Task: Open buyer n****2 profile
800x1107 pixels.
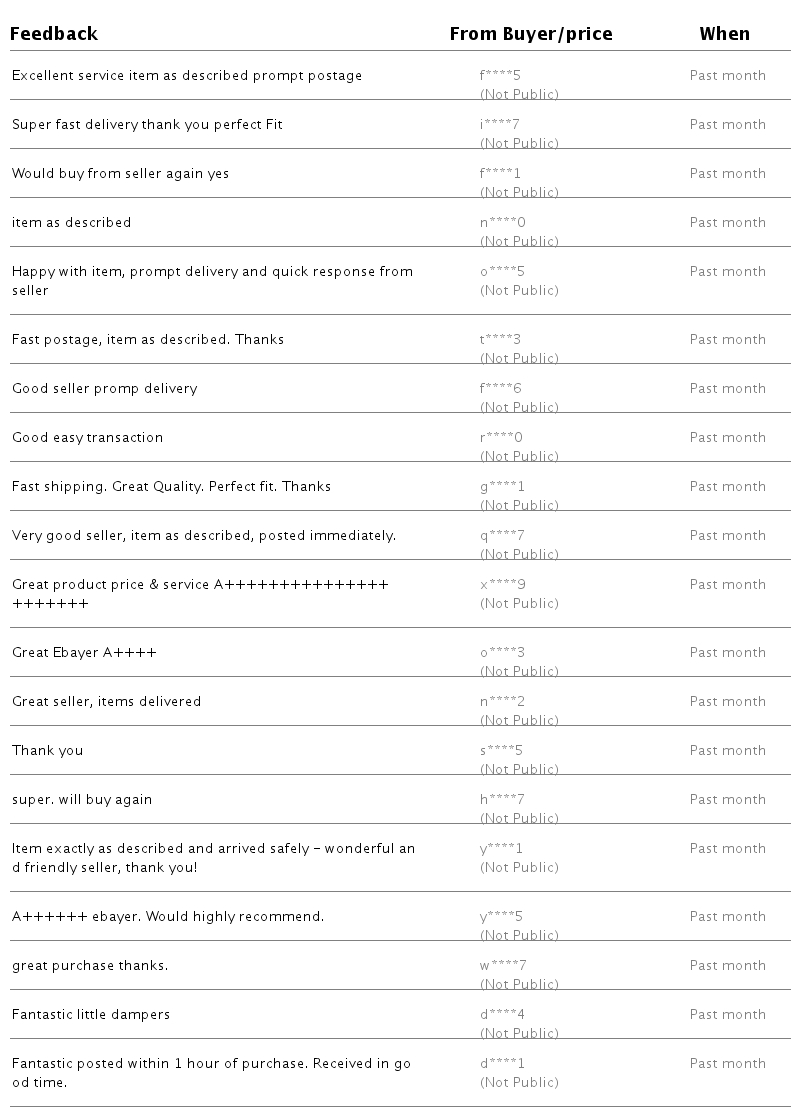Action: pyautogui.click(x=502, y=702)
